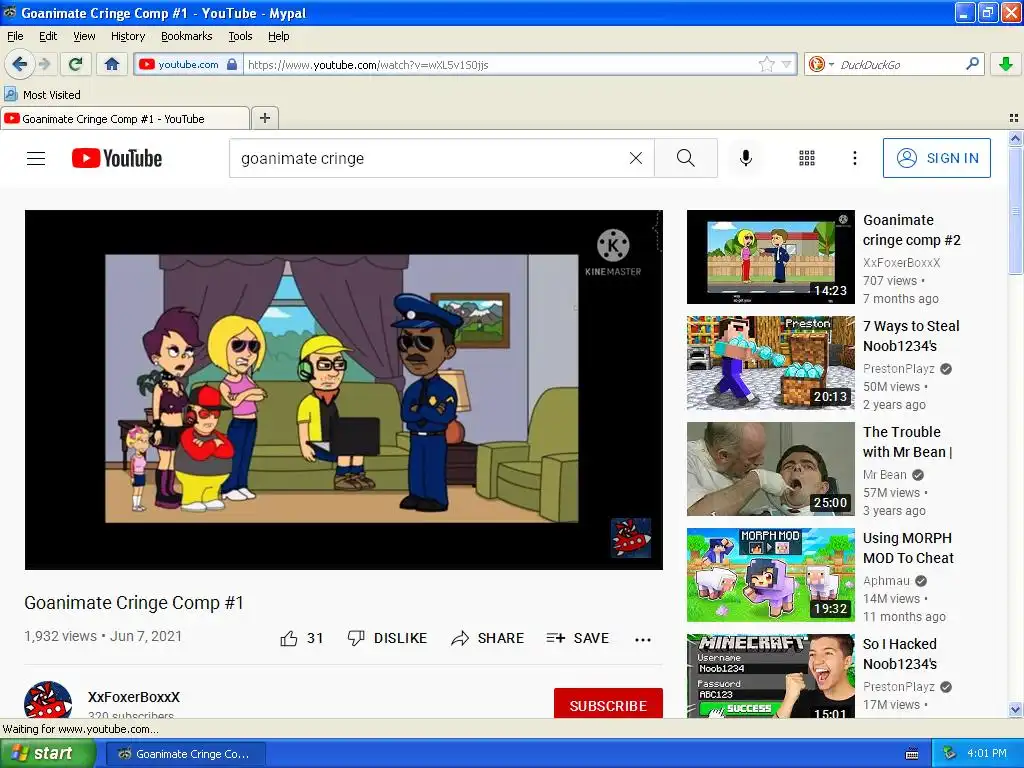Image resolution: width=1024 pixels, height=768 pixels.
Task: Open the 7 Ways to Steal Noob1234's thumbnail
Action: [771, 363]
